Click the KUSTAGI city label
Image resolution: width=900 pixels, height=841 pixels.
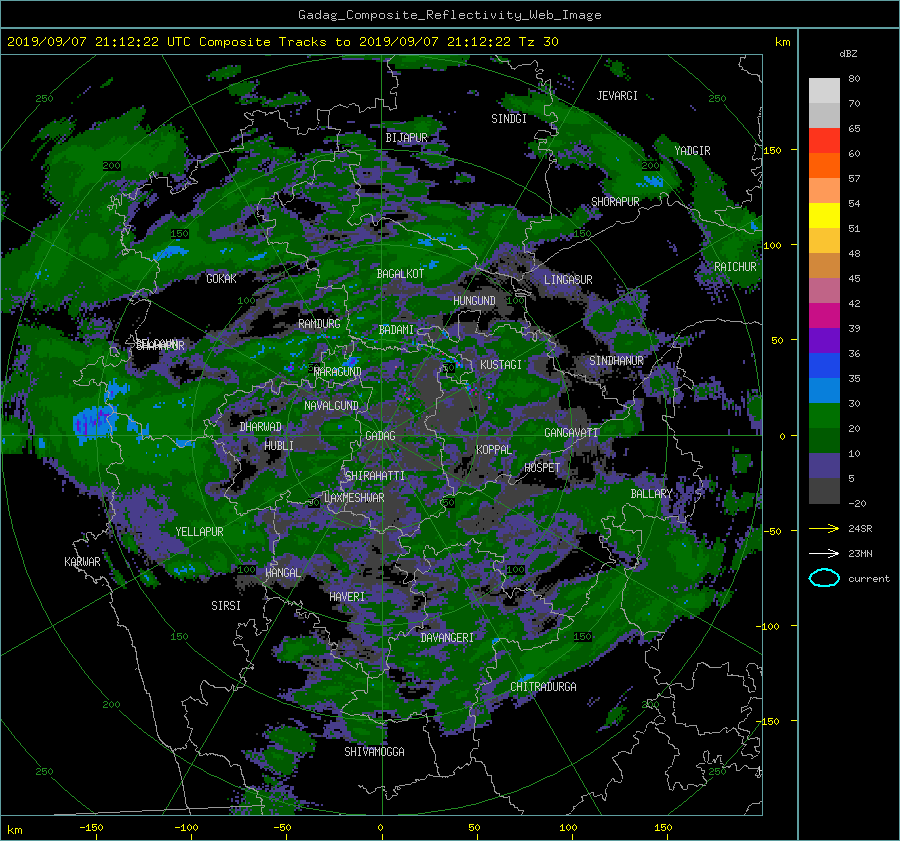point(501,365)
